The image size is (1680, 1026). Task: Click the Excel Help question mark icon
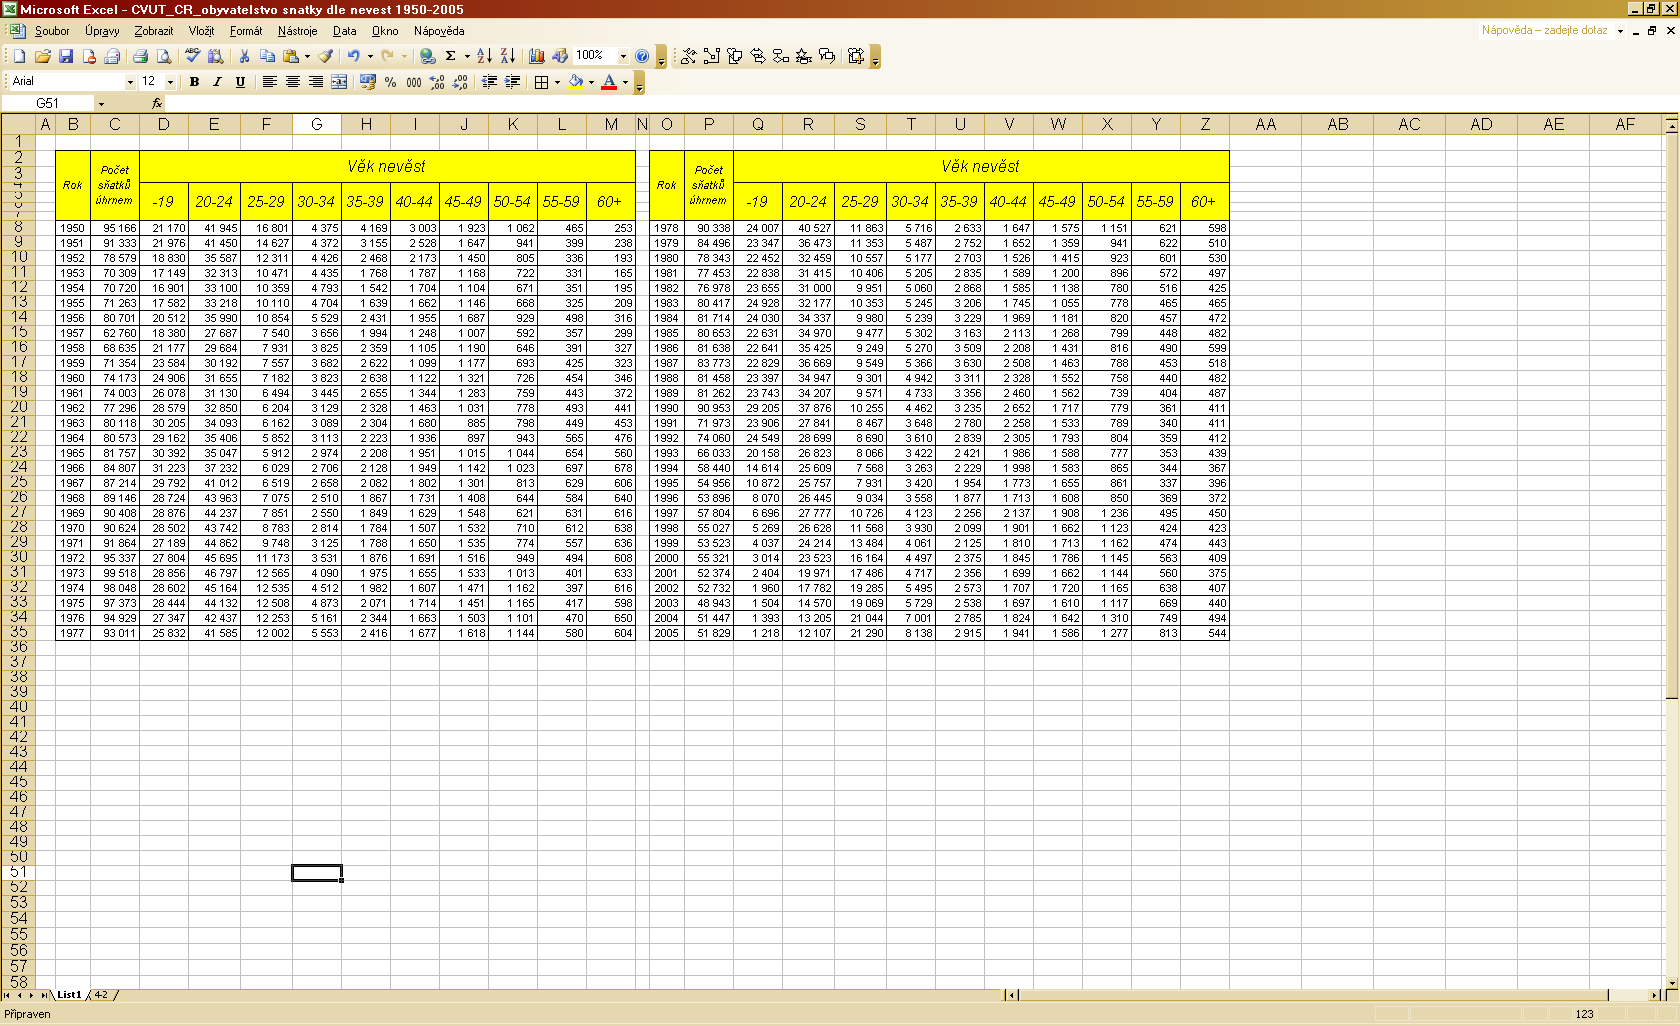tap(642, 56)
